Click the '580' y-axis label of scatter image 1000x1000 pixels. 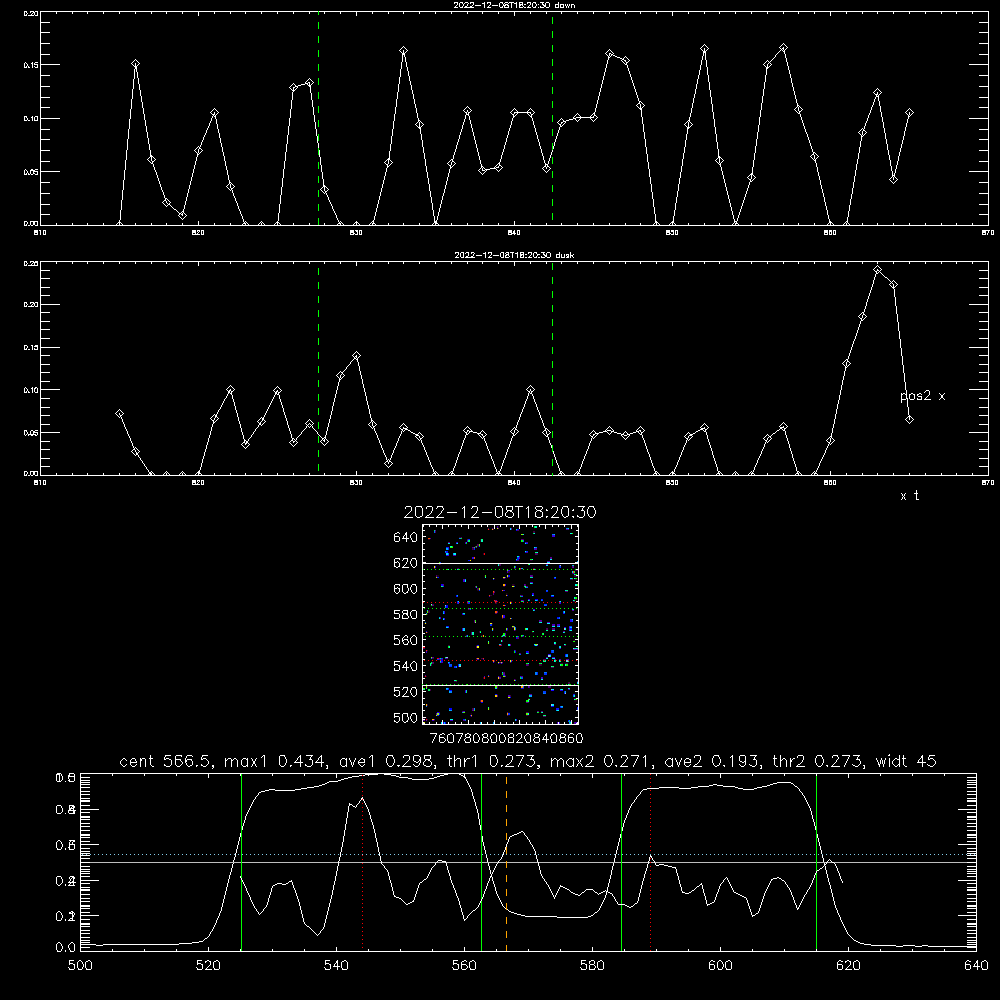(x=406, y=615)
